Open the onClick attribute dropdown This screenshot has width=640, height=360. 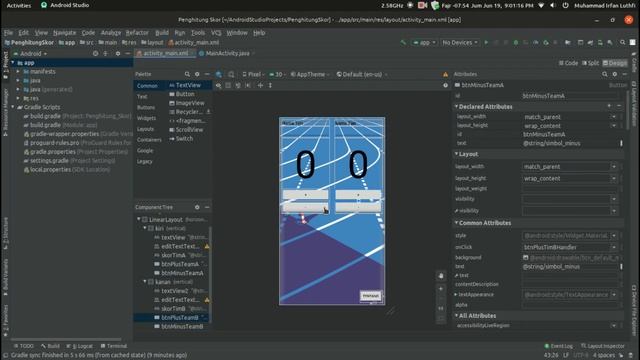point(613,247)
